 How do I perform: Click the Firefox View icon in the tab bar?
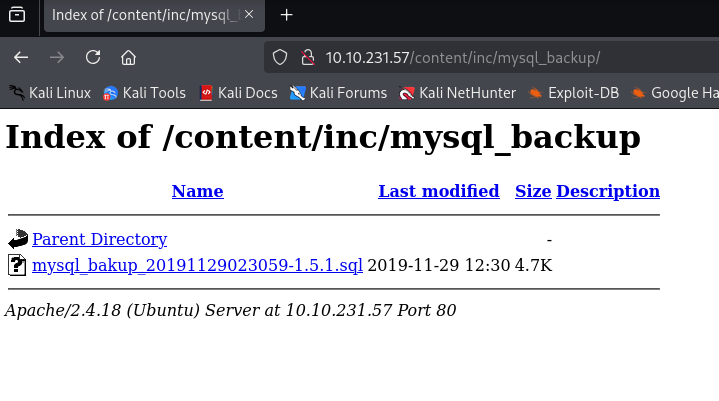[17, 15]
